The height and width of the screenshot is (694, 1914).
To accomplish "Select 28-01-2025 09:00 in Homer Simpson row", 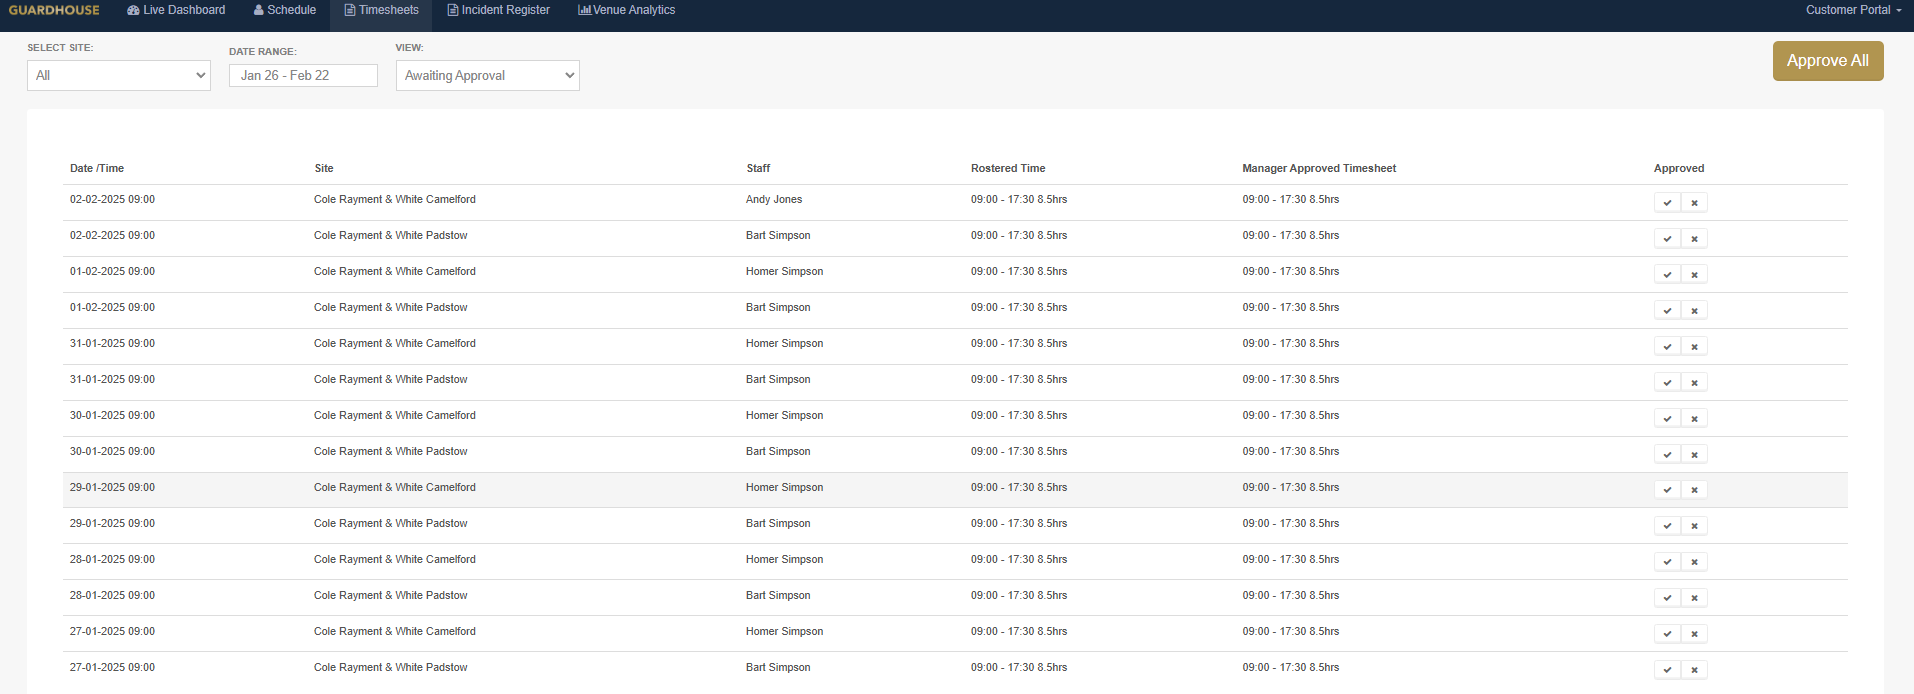I will pos(112,559).
